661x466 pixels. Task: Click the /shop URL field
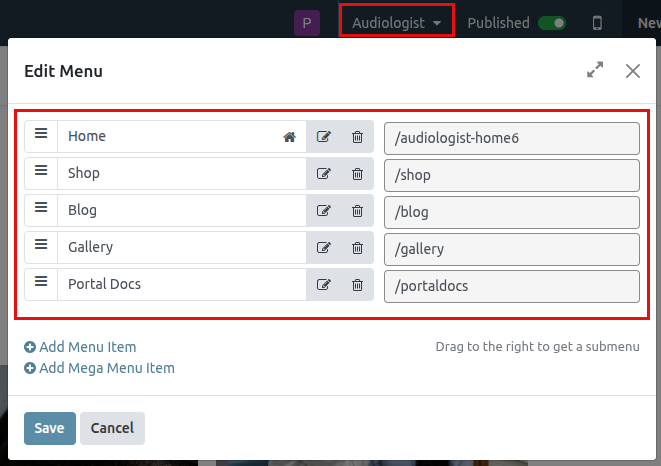point(511,175)
